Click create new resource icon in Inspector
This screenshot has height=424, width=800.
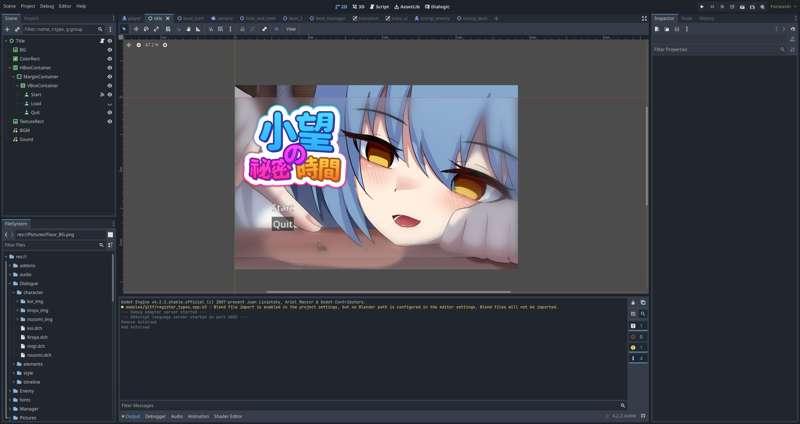pos(657,29)
